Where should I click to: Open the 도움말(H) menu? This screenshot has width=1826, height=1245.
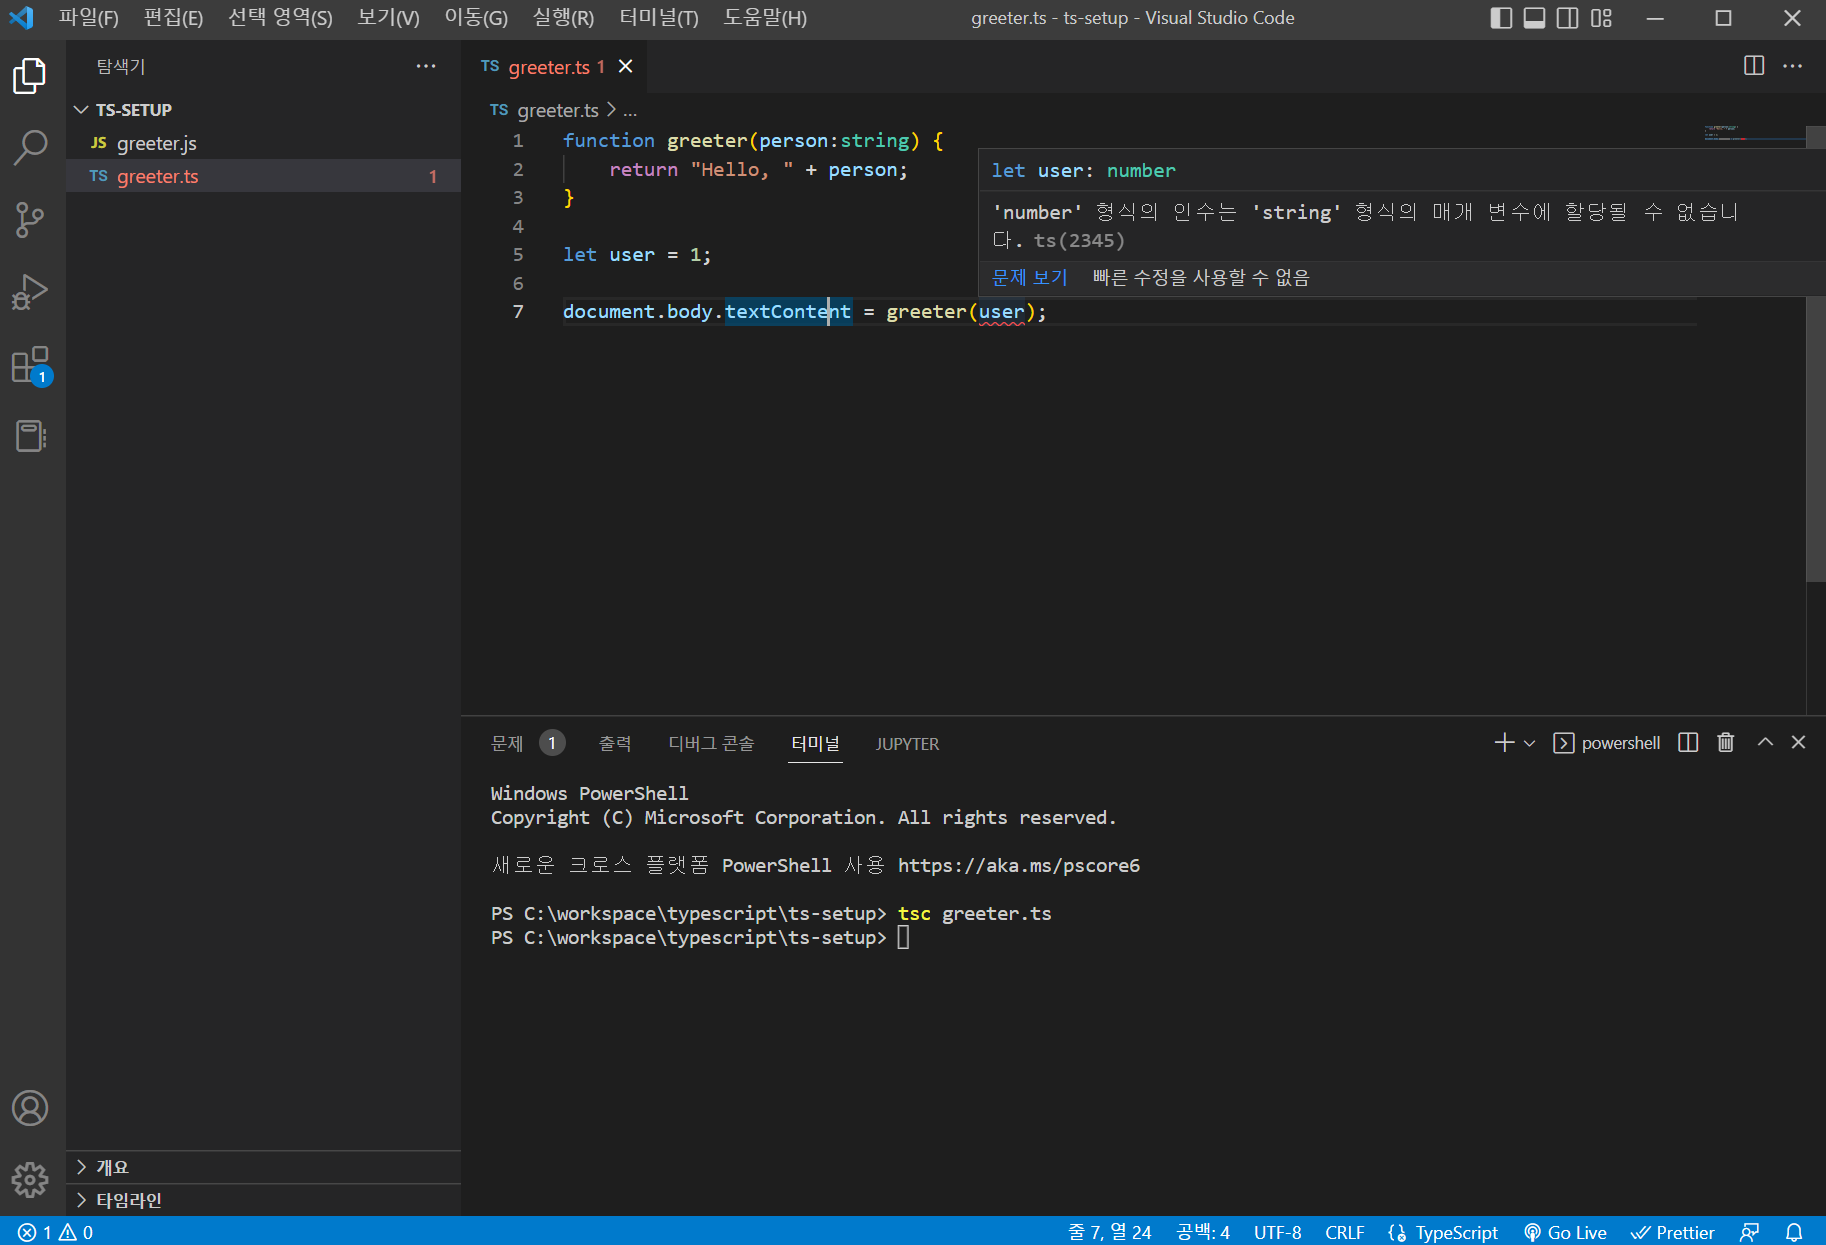tap(765, 18)
